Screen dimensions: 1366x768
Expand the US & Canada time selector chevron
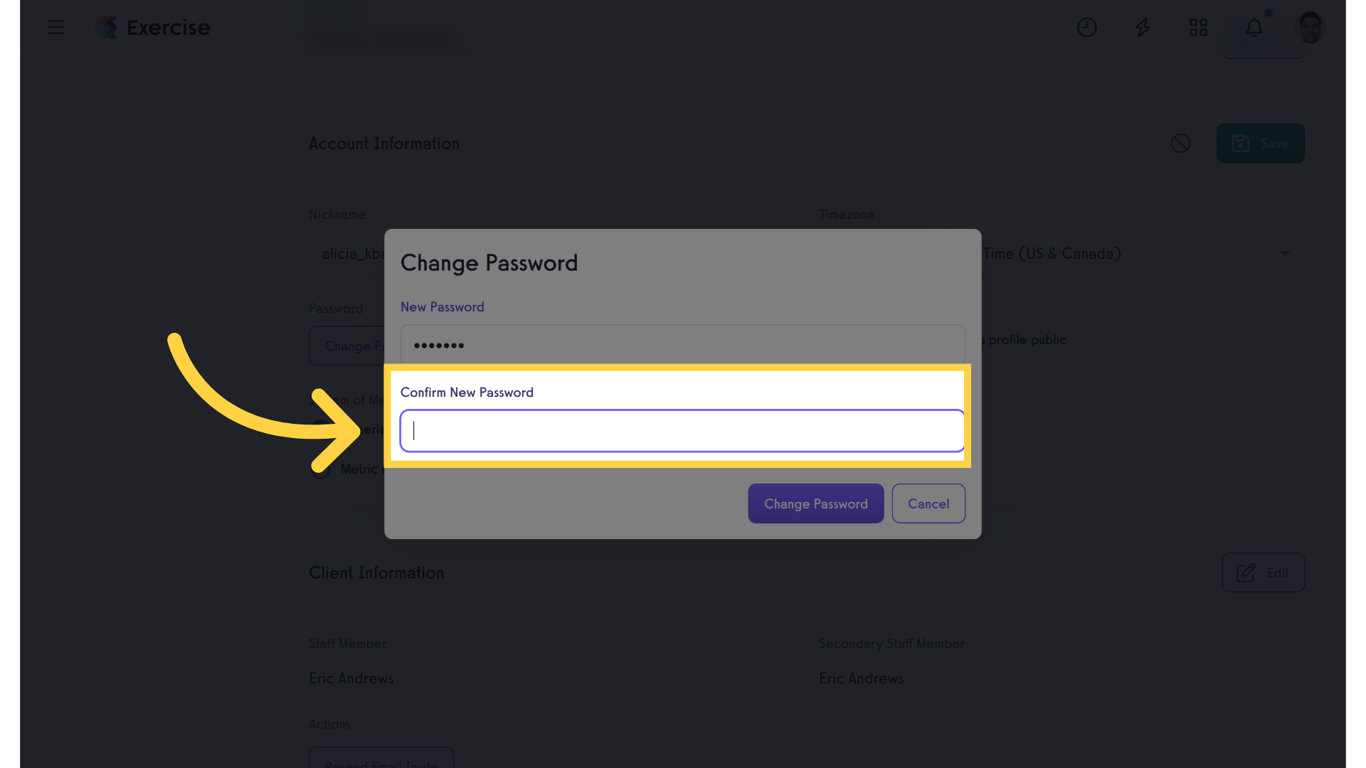1285,253
